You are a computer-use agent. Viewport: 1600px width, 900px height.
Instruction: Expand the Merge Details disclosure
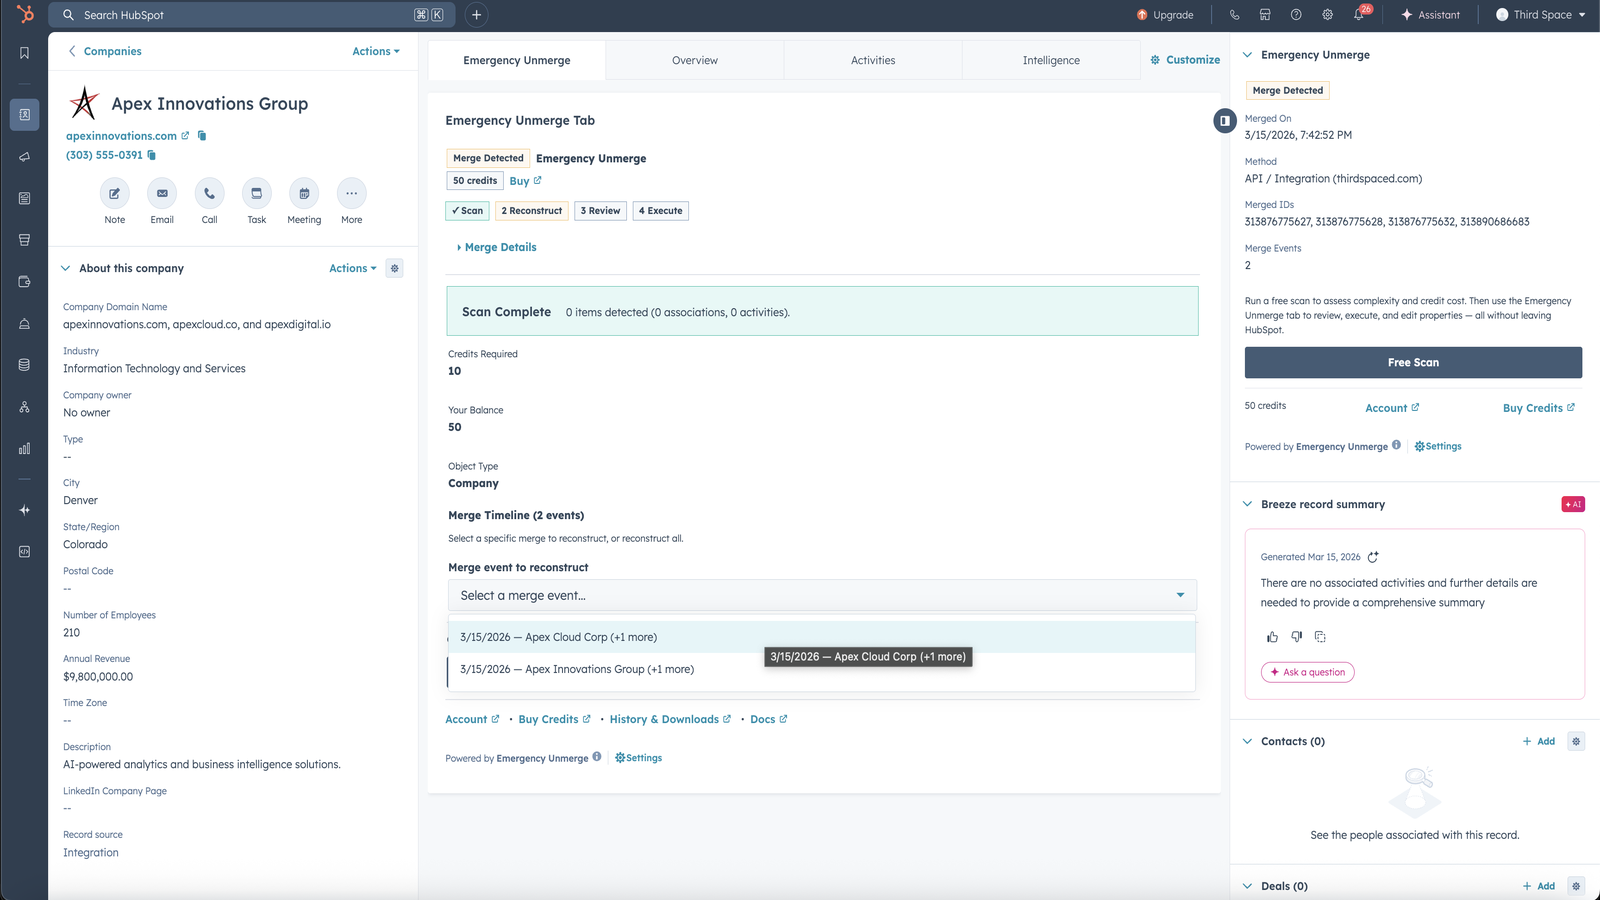tap(497, 247)
